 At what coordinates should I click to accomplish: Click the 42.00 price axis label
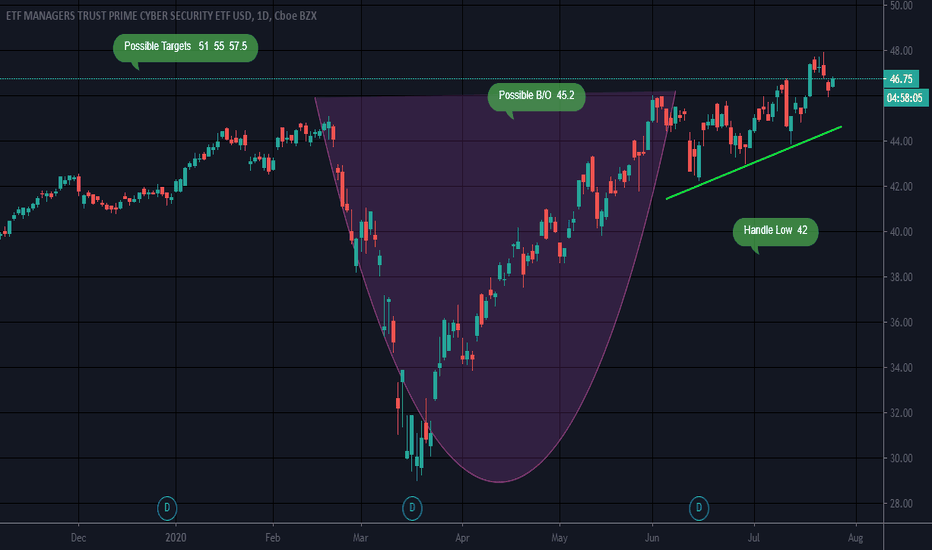[x=900, y=187]
